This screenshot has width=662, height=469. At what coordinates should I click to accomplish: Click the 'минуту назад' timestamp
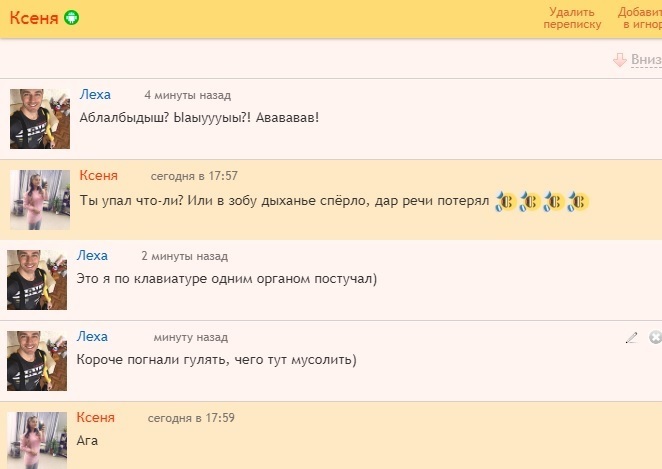pyautogui.click(x=191, y=338)
